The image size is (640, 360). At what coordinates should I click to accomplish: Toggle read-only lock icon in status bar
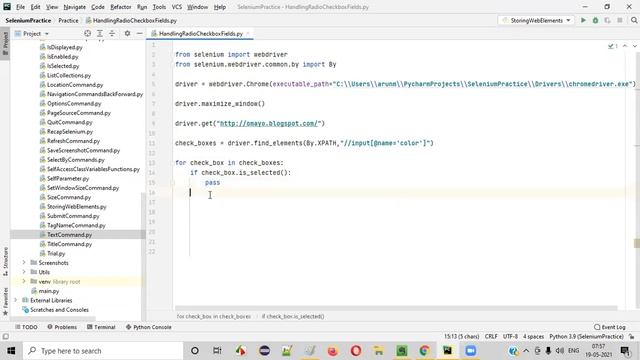(631, 337)
